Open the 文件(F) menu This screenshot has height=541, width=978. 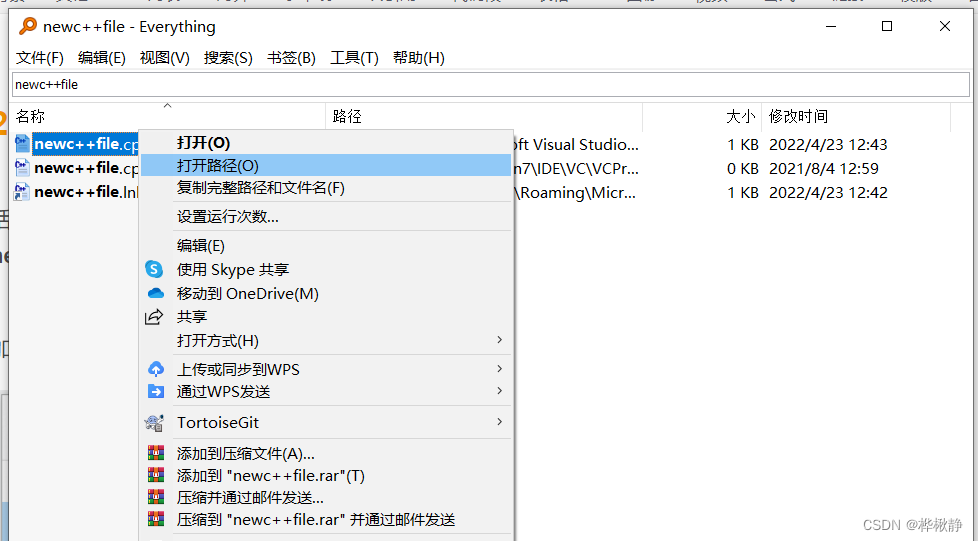click(39, 58)
